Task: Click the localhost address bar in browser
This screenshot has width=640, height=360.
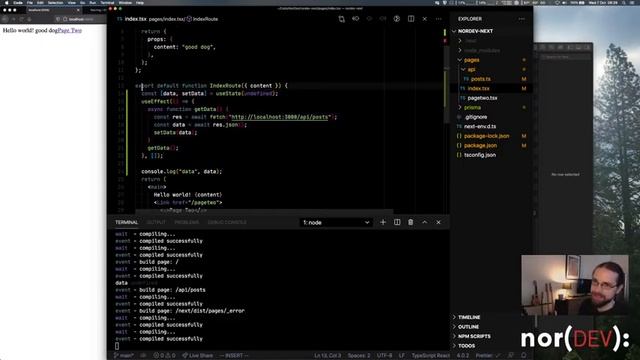Action: click(x=80, y=19)
